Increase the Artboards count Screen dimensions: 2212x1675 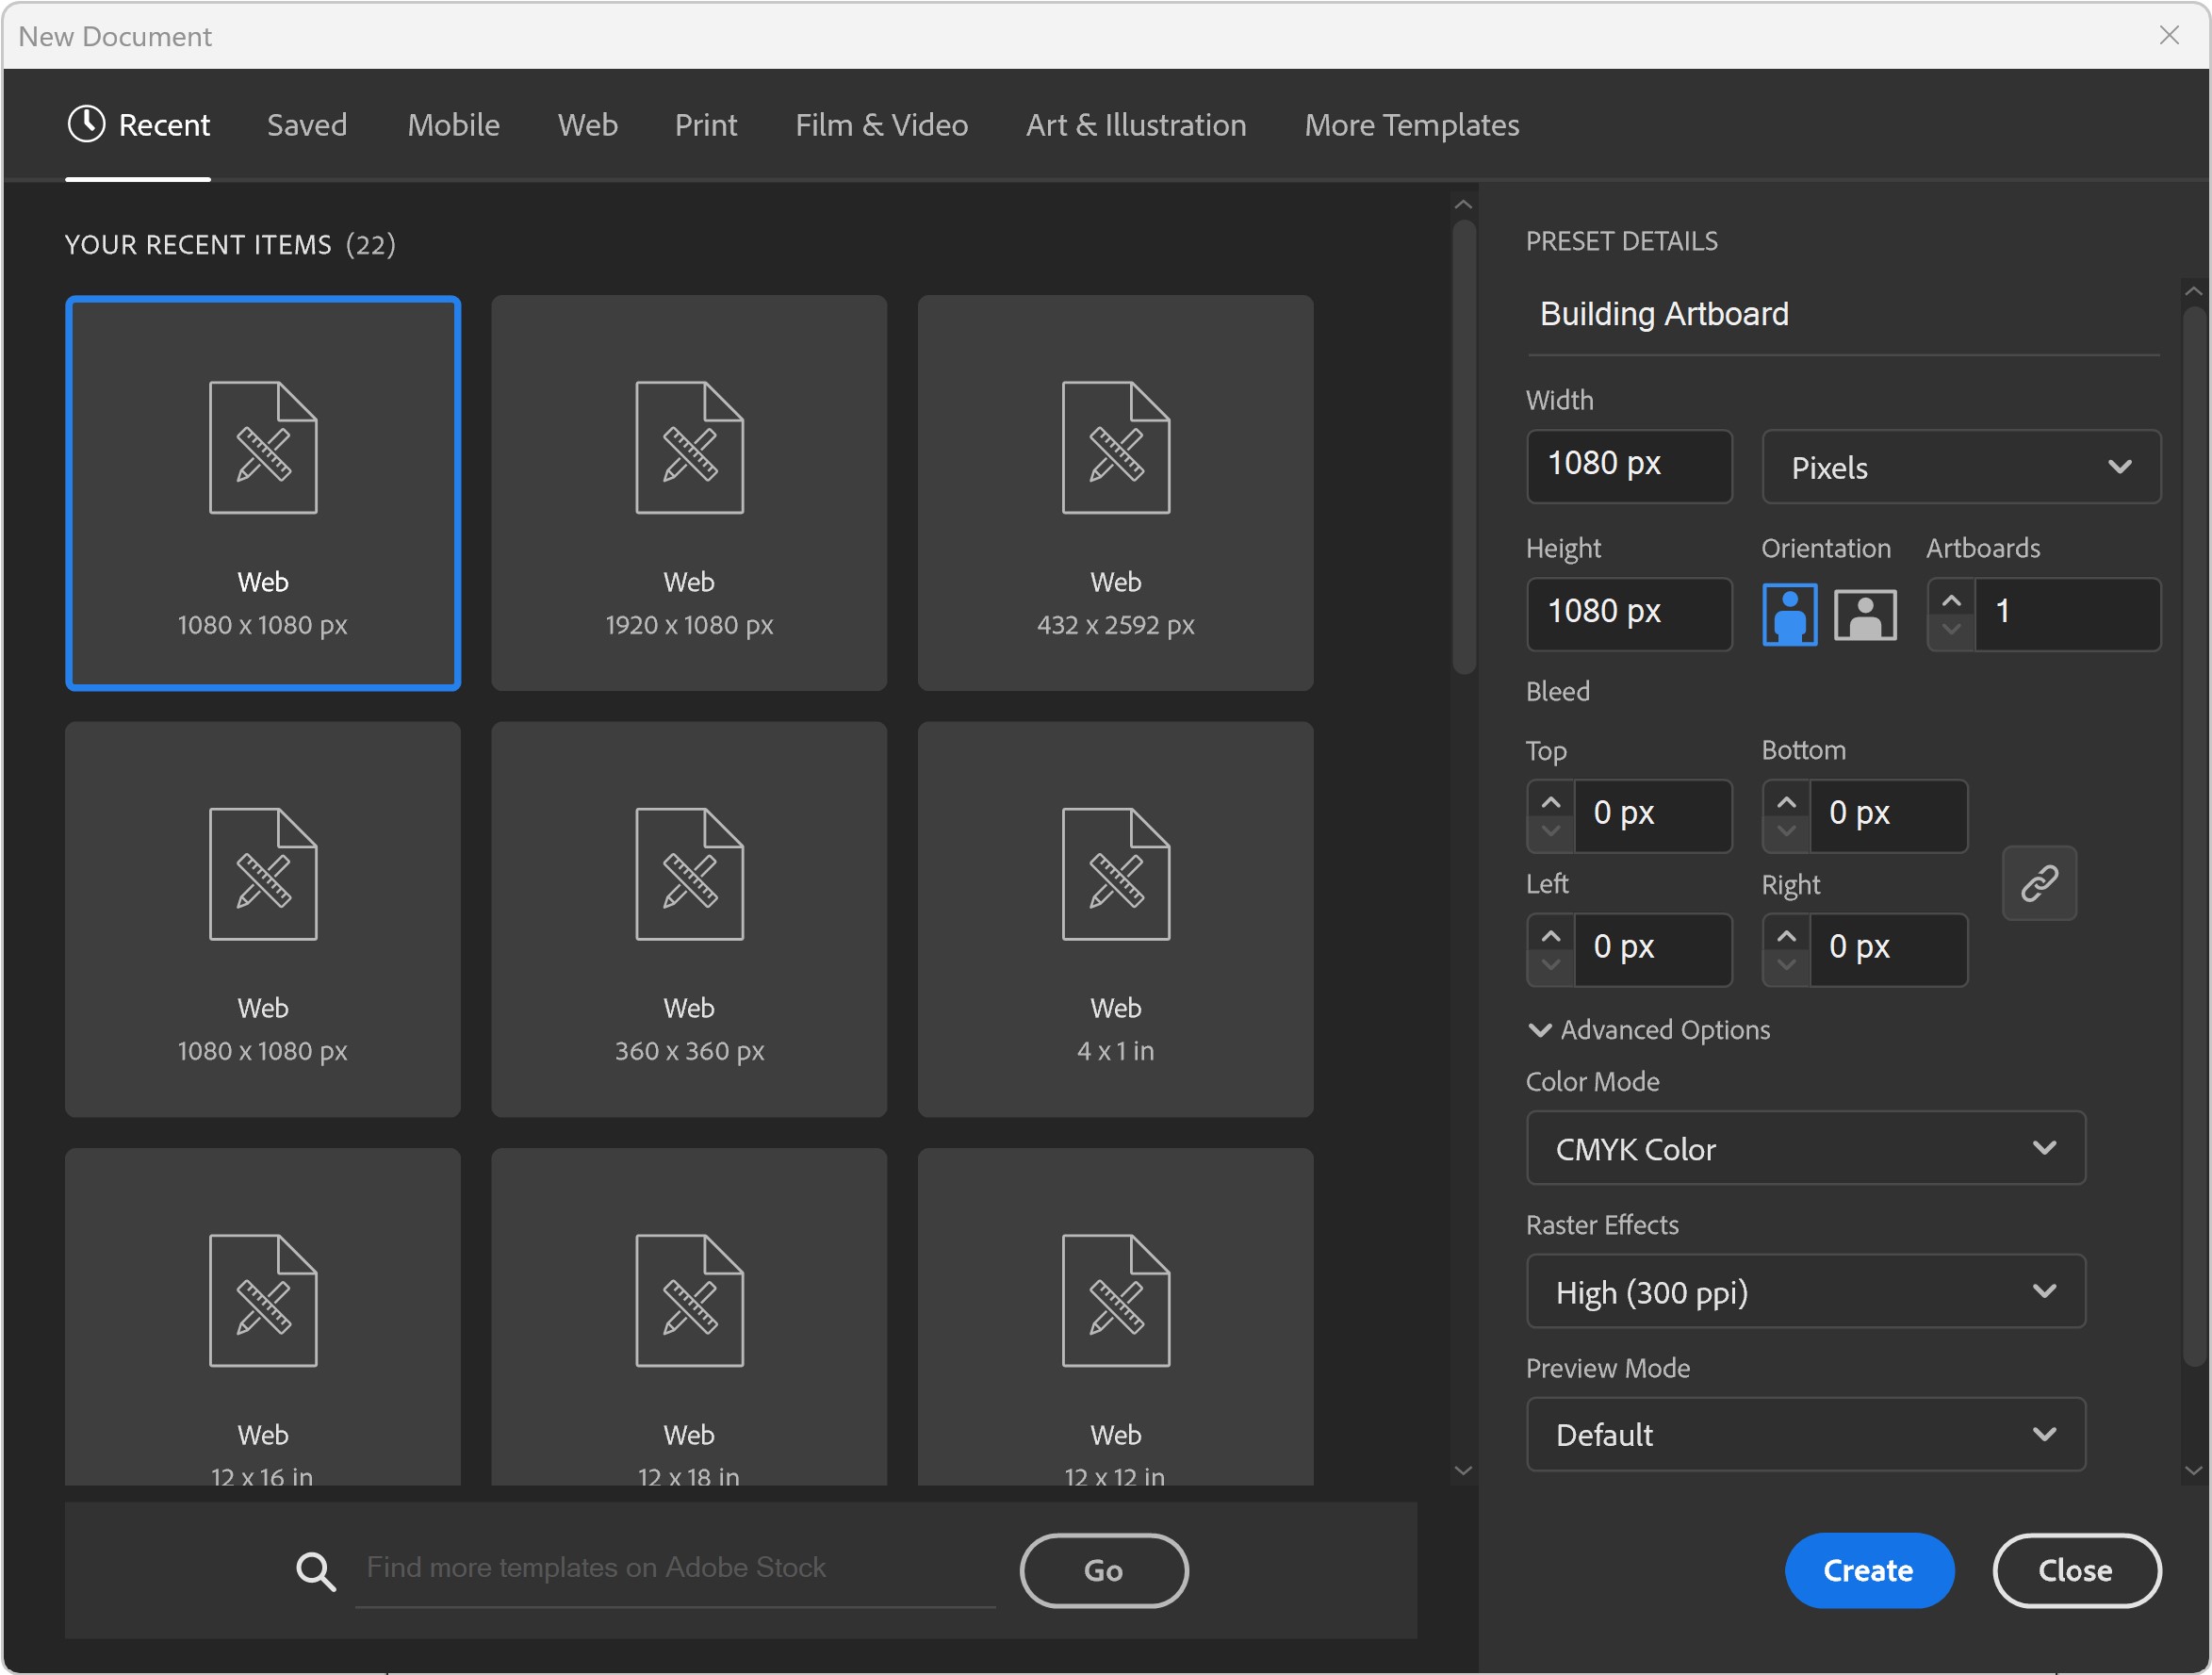[1951, 601]
